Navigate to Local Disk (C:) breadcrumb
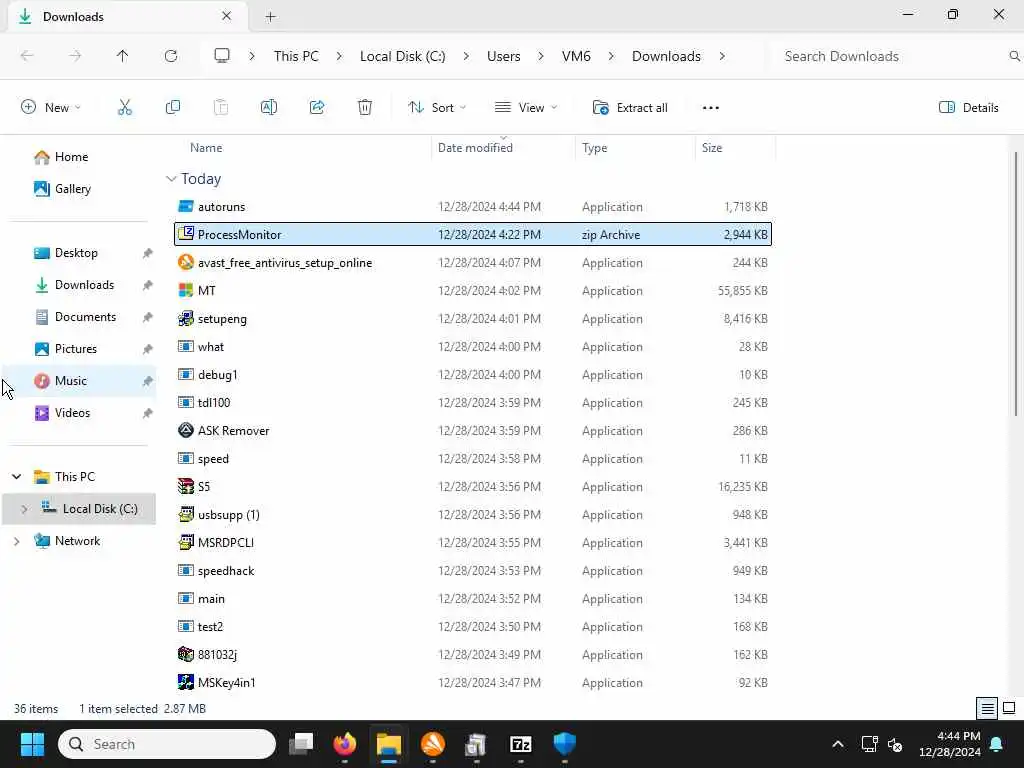The height and width of the screenshot is (768, 1024). point(403,56)
